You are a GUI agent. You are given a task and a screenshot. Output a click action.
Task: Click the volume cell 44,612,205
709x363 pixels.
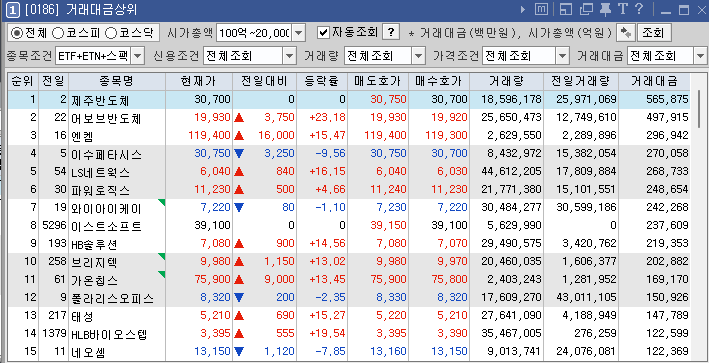[x=511, y=171]
